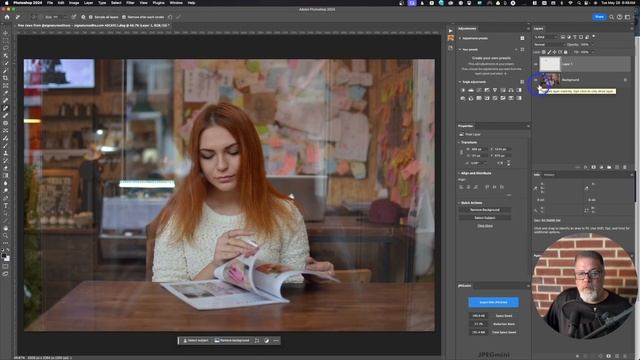Open the collapsed Actions play icon panel

pyautogui.click(x=451, y=30)
